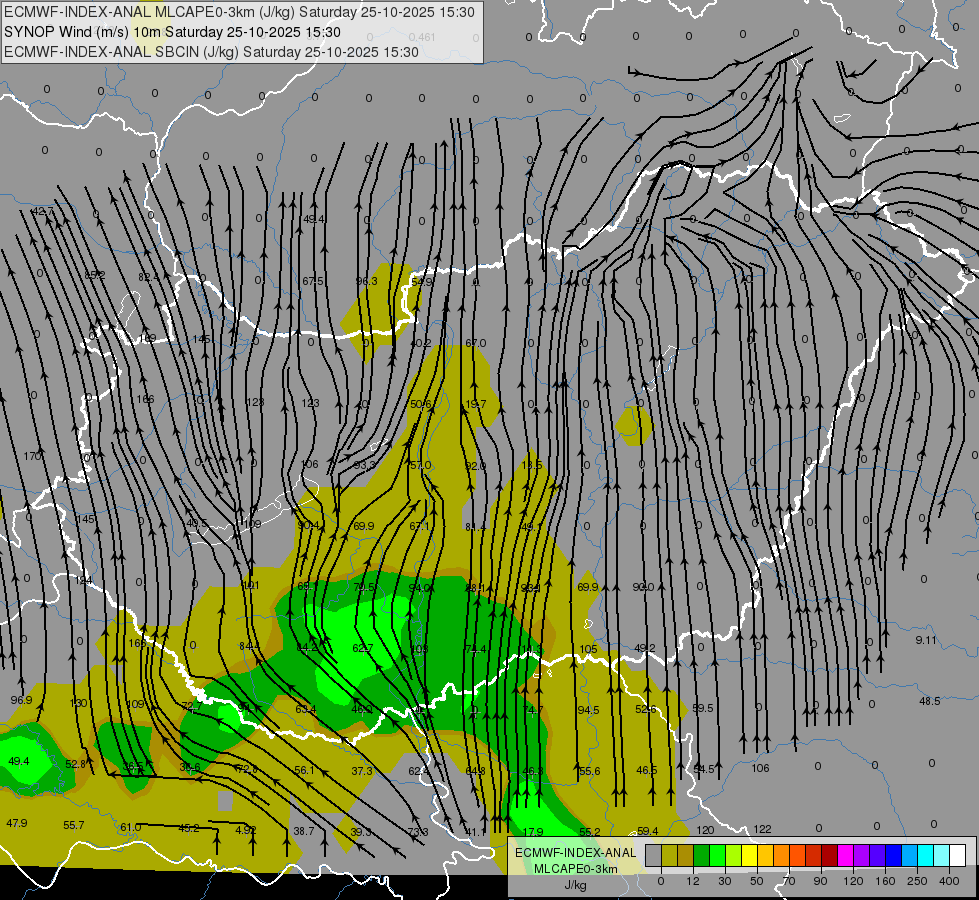Click the 'ECMWF-INDEX-ANAL MLCAPE0-3km' header line
The height and width of the screenshot is (900, 979).
click(x=239, y=12)
